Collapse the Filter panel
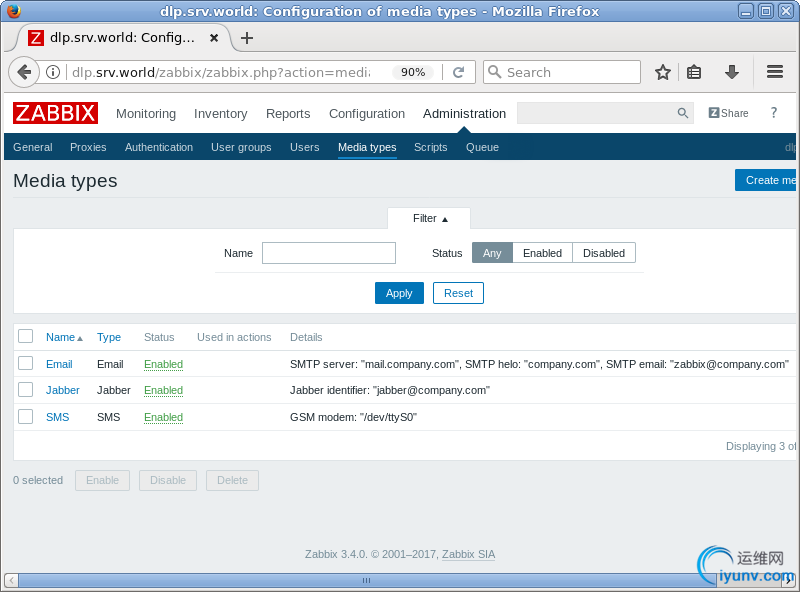800x592 pixels. pyautogui.click(x=429, y=218)
